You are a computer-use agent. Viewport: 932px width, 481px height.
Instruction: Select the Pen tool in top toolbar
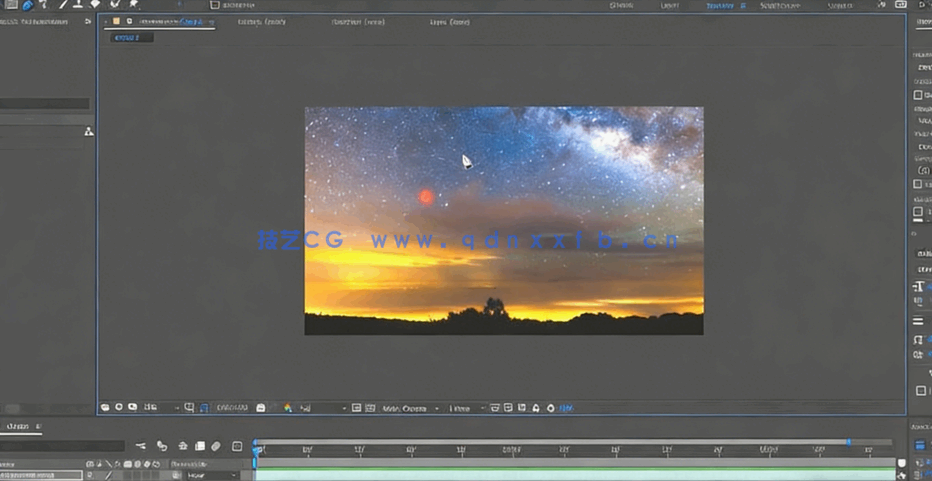(x=63, y=4)
